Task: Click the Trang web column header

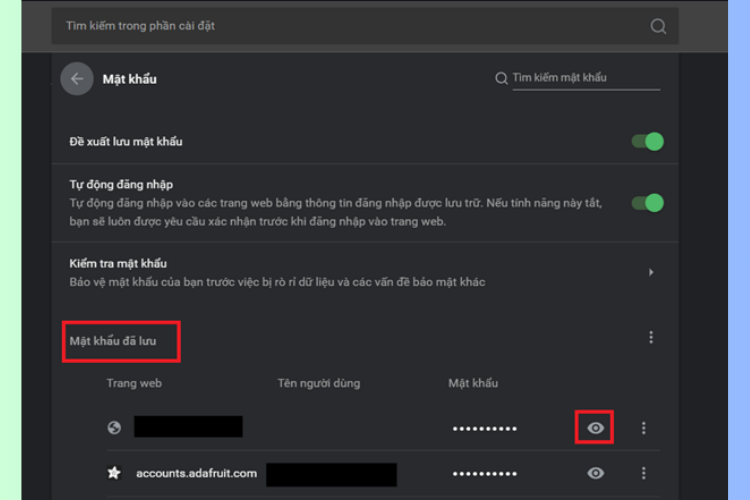Action: (x=134, y=383)
